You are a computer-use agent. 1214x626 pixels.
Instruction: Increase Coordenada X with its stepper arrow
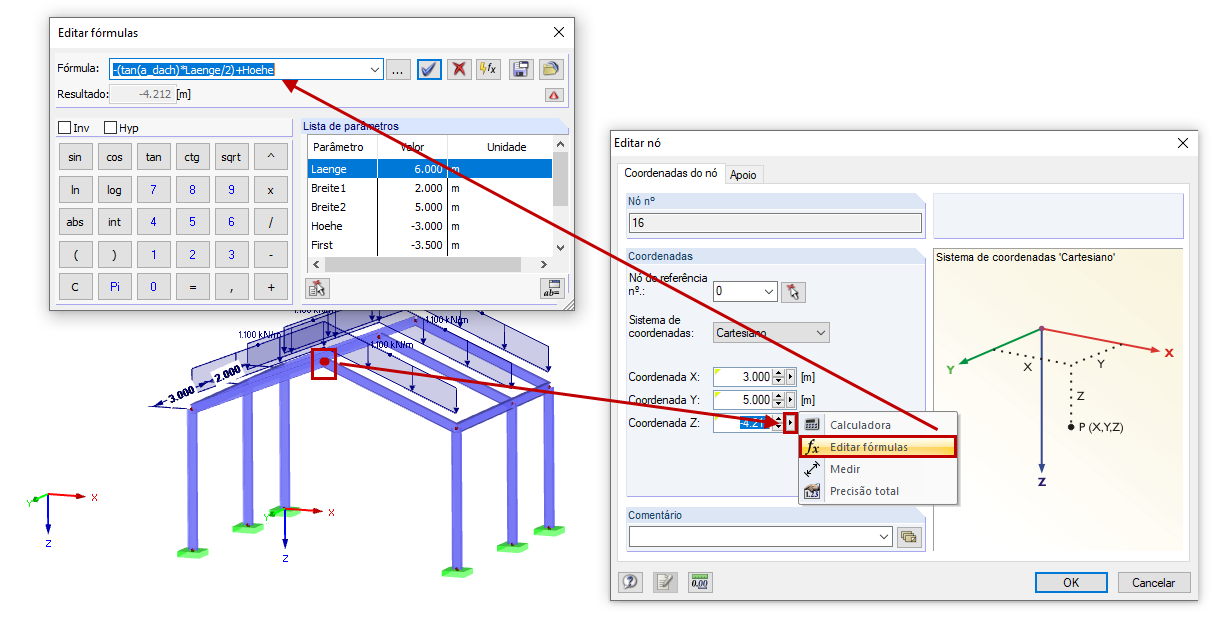pyautogui.click(x=780, y=372)
